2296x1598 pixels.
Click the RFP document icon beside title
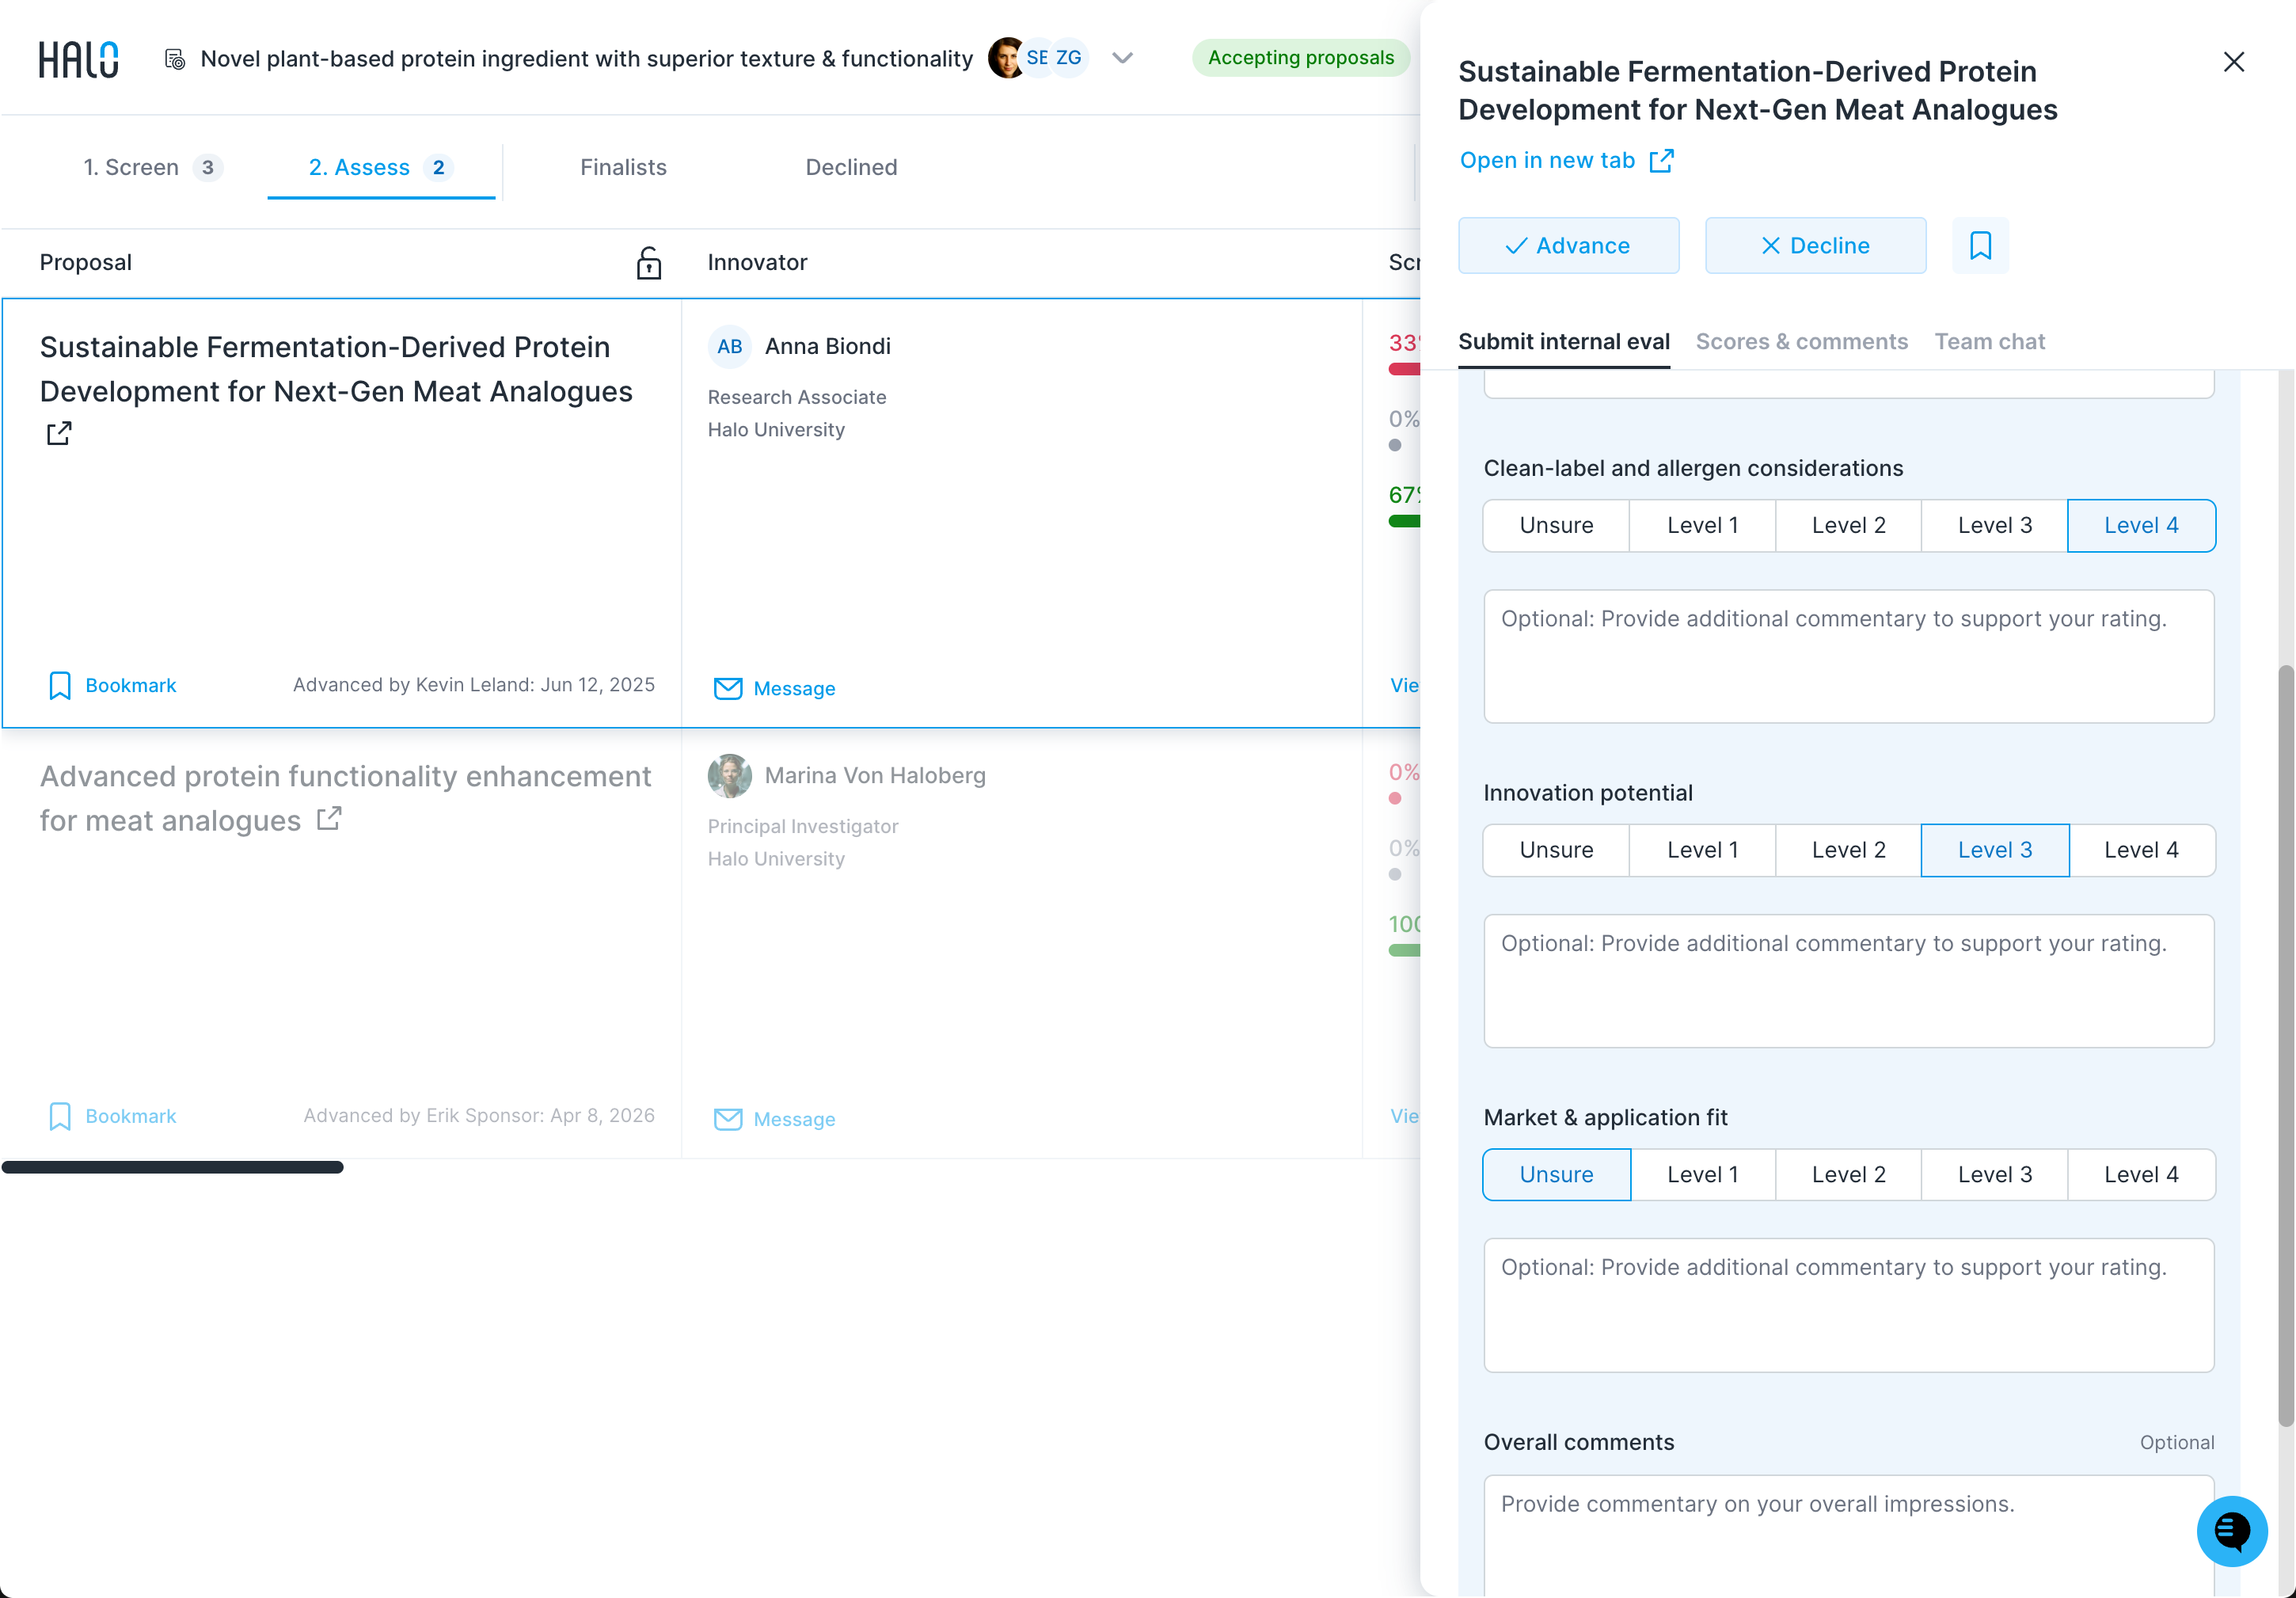tap(175, 59)
